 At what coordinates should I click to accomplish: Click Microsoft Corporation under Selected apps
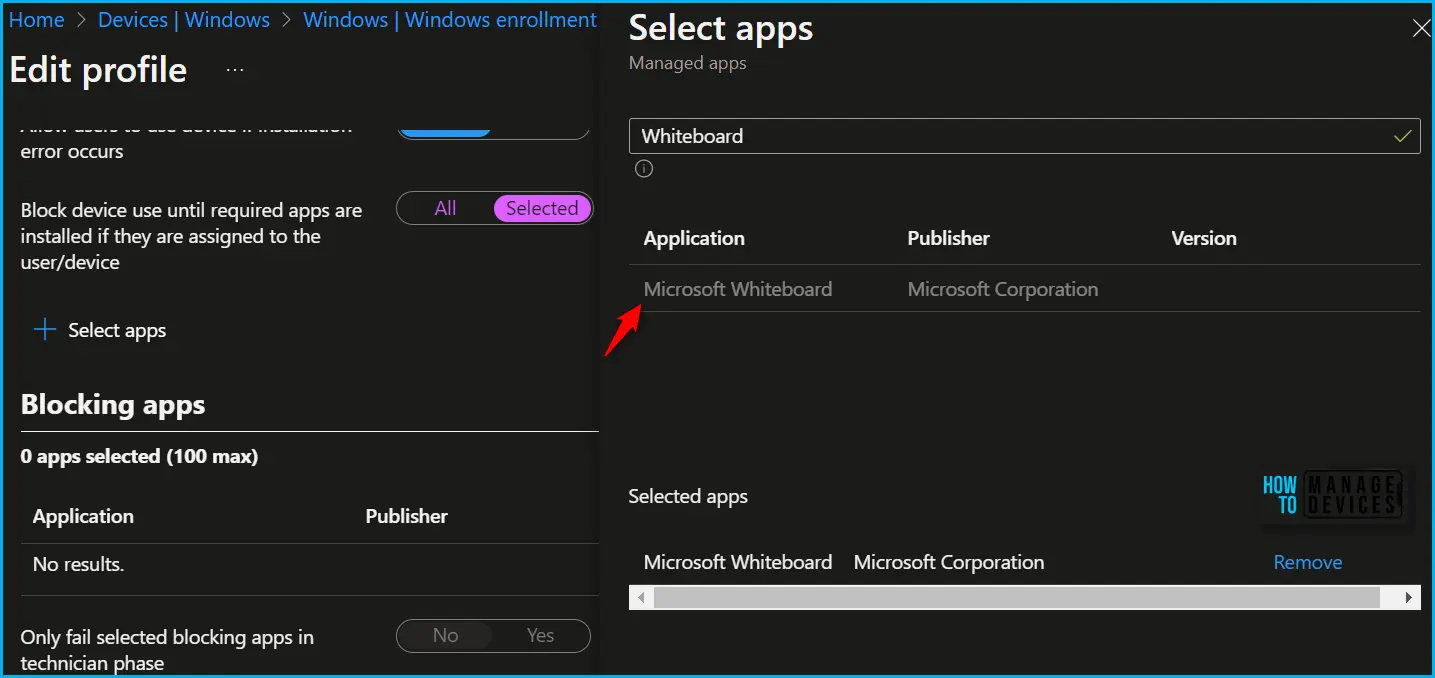click(x=949, y=562)
